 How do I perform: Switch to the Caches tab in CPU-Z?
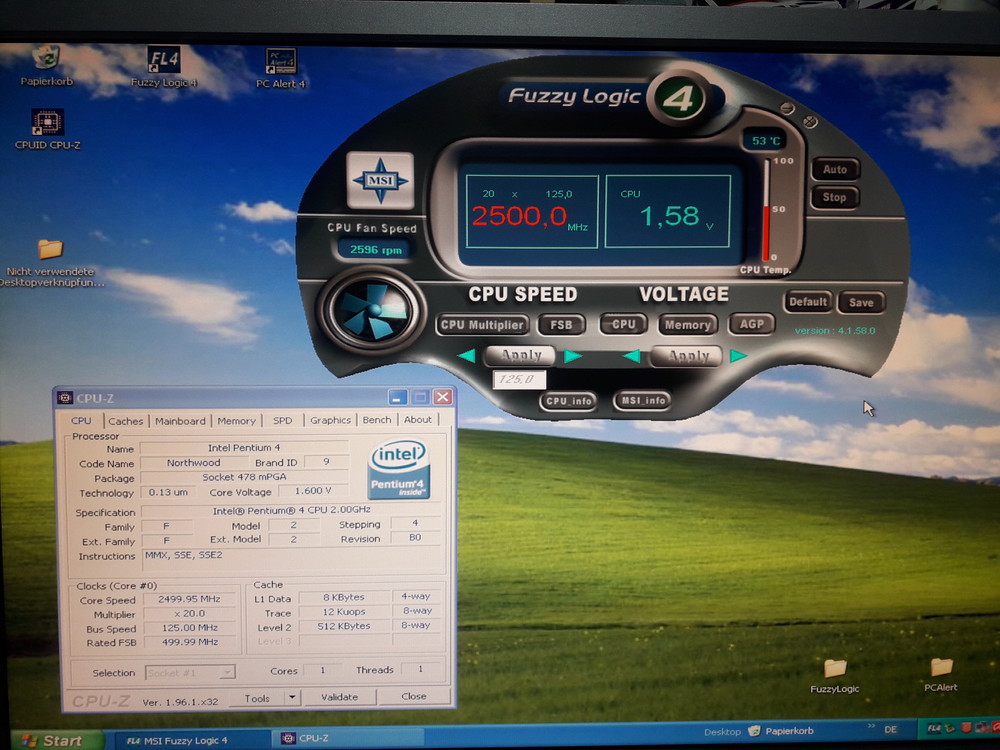[125, 421]
